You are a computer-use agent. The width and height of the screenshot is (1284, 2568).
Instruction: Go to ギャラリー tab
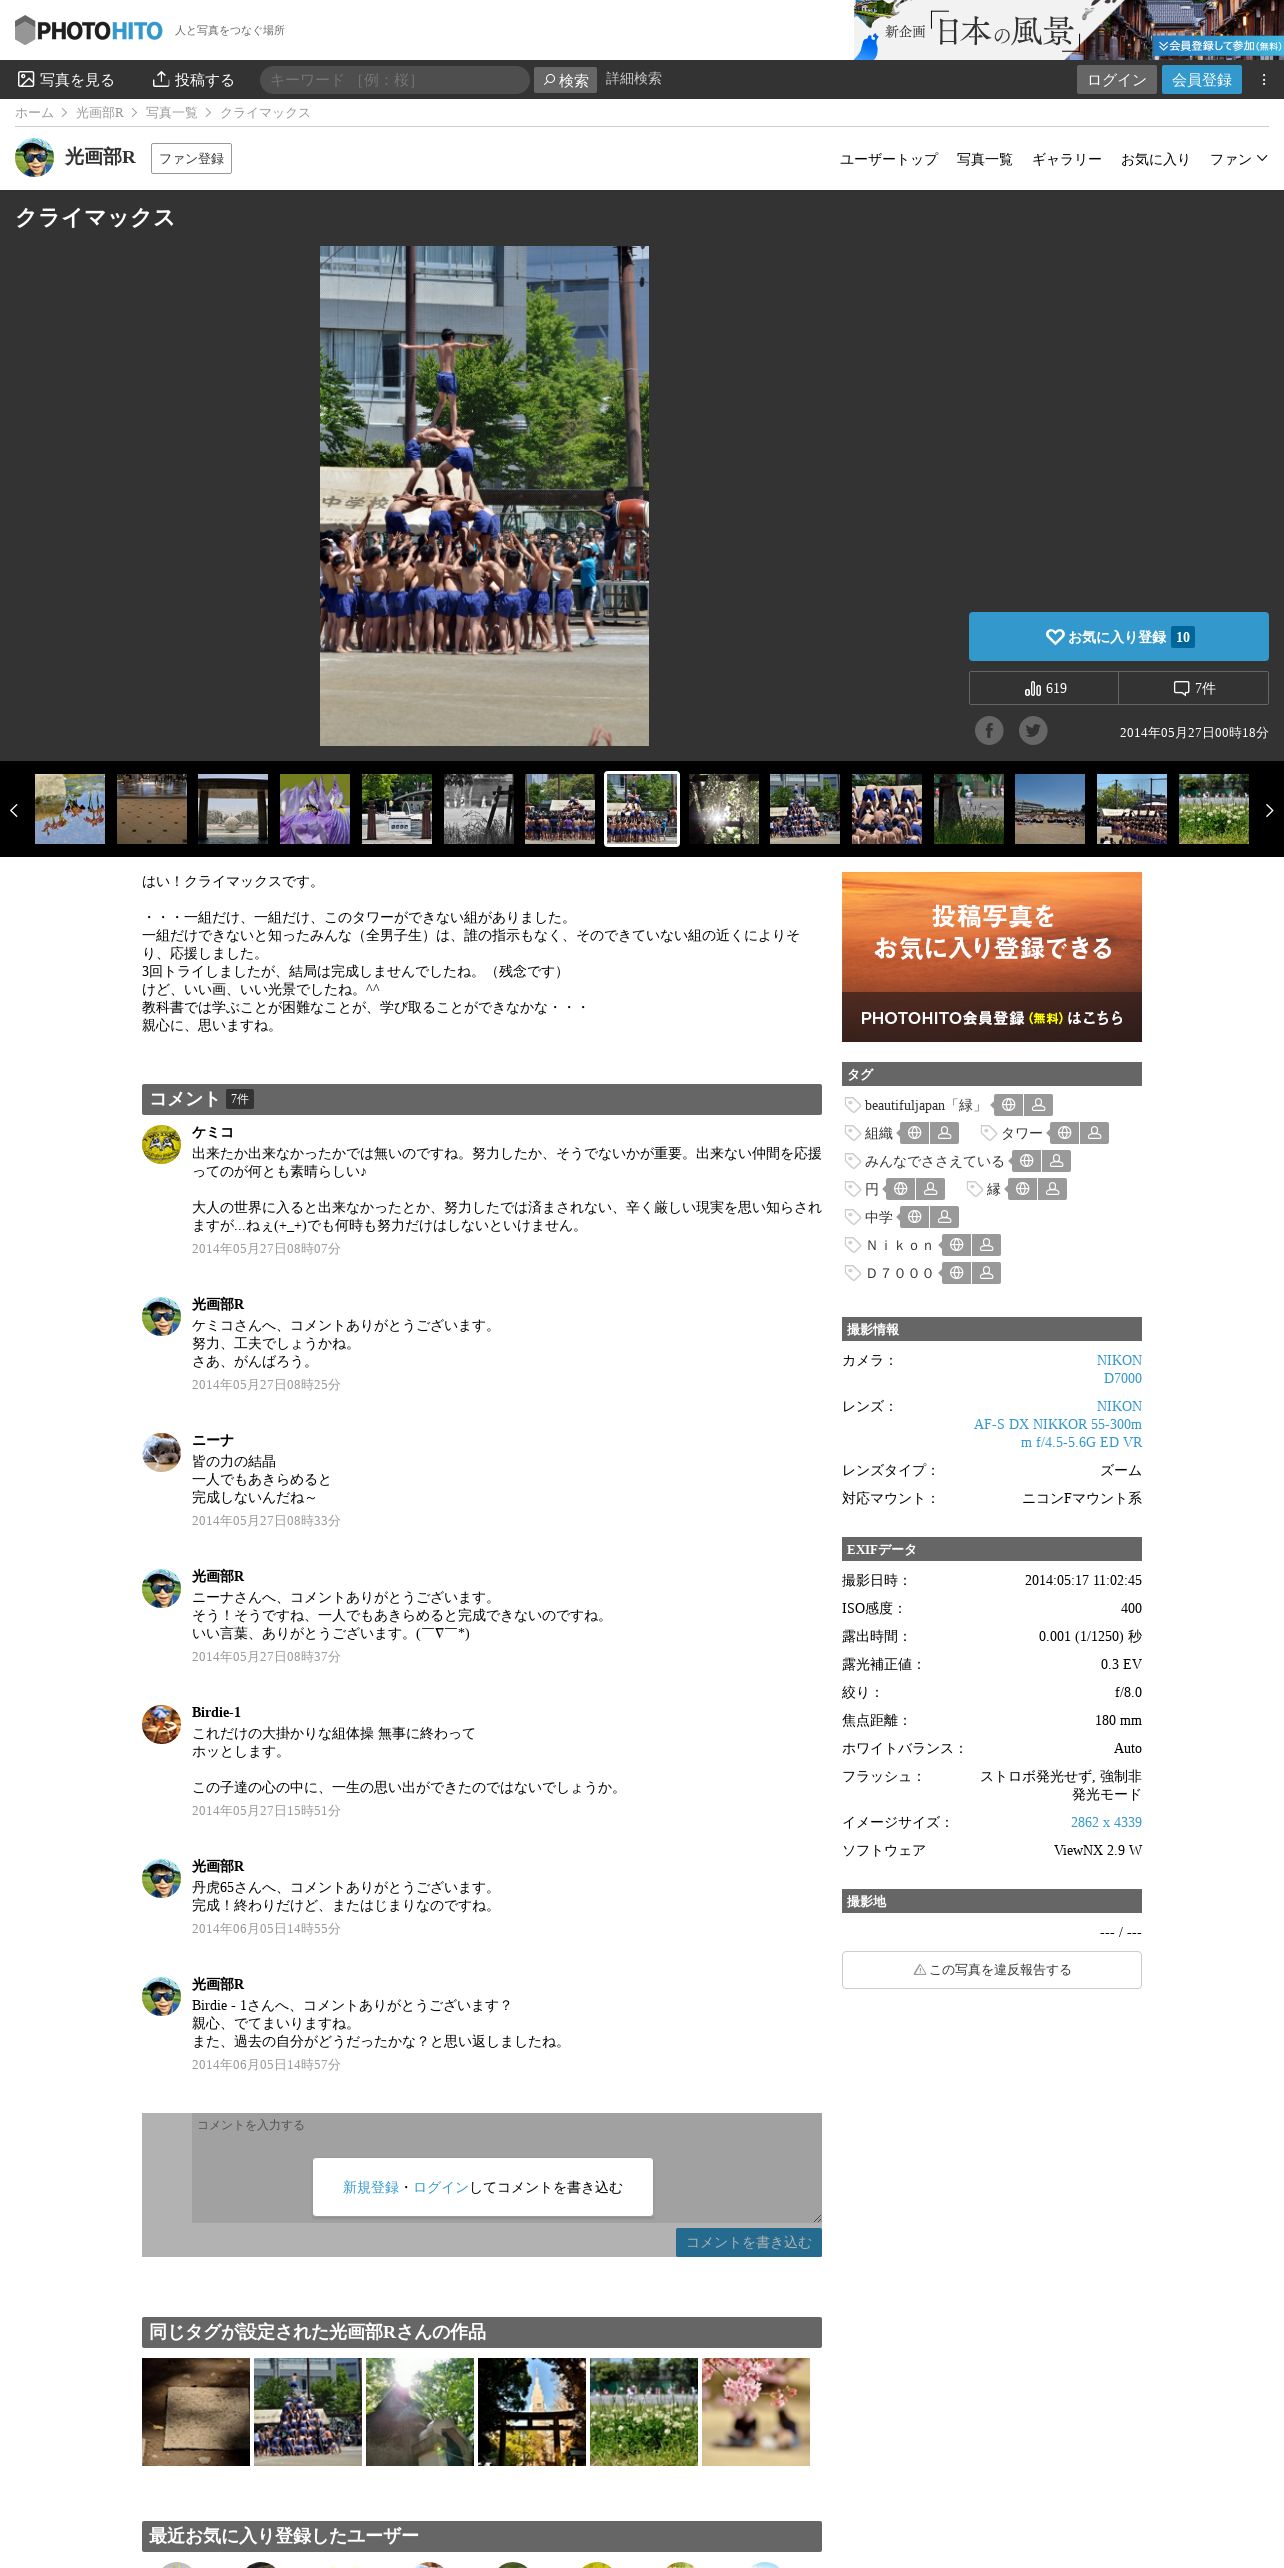(x=1067, y=159)
